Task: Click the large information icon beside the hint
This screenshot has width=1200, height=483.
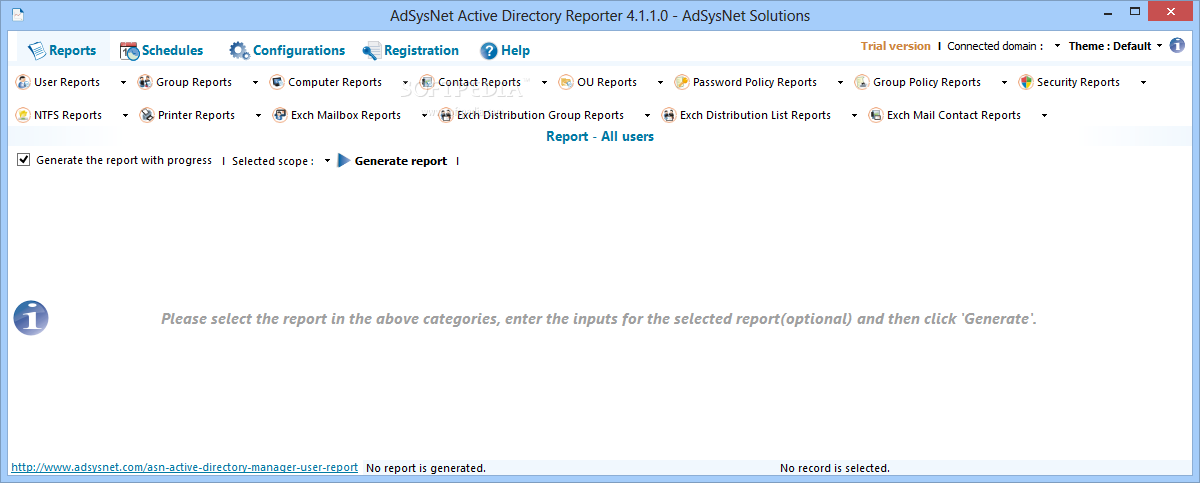Action: tap(31, 318)
